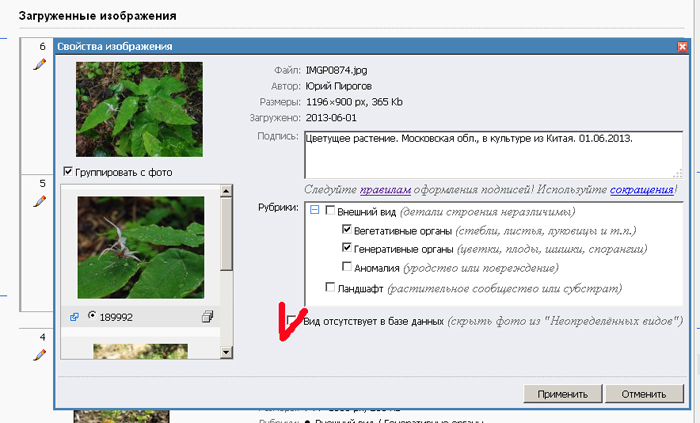Check the 'Ландшафт' rubric checkbox
The width and height of the screenshot is (700, 423).
(331, 287)
